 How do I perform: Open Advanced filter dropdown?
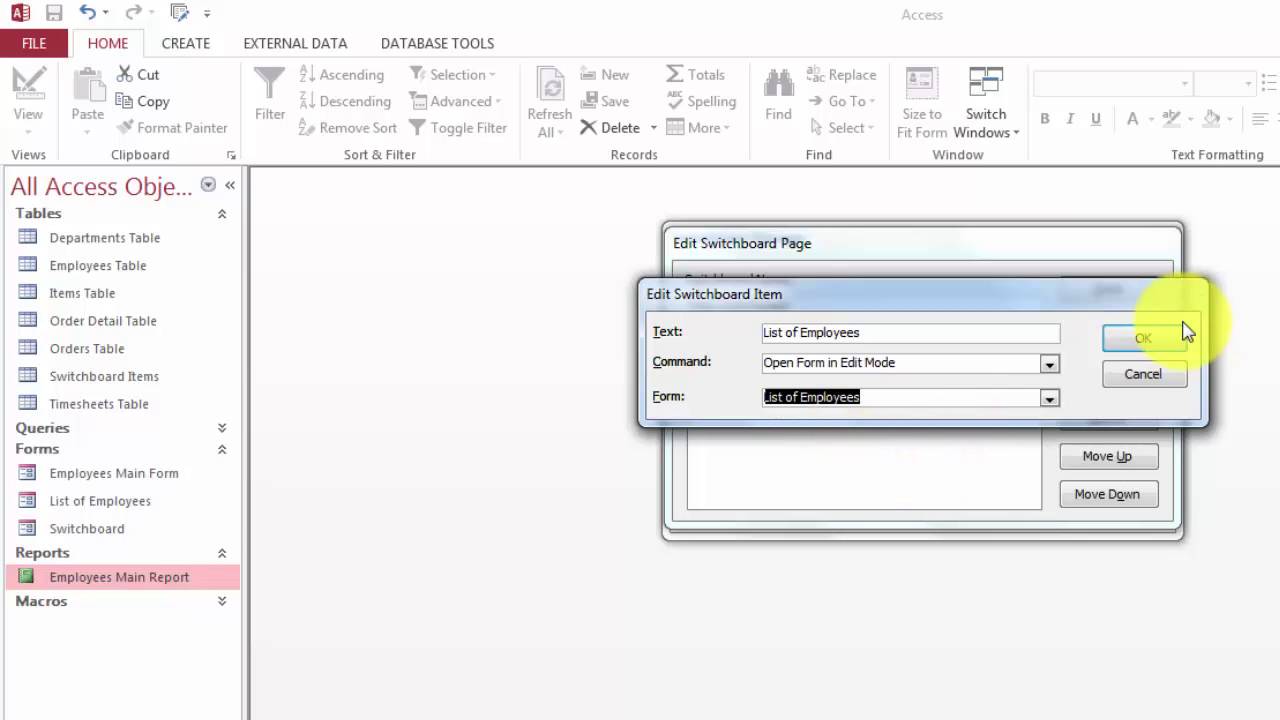click(x=455, y=101)
